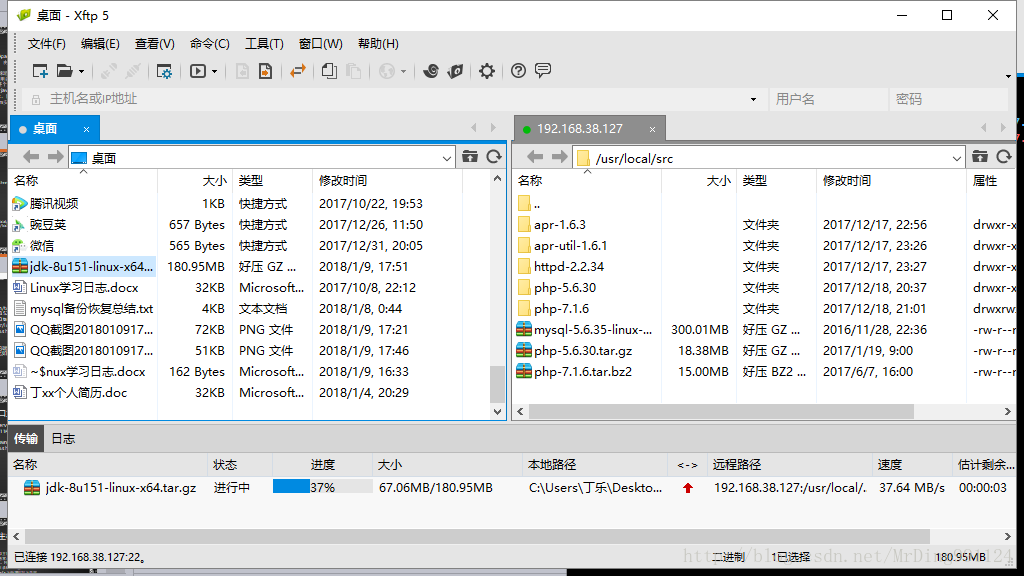Select mysql备份恢复总结.txt file
Image resolution: width=1024 pixels, height=576 pixels.
tap(83, 308)
